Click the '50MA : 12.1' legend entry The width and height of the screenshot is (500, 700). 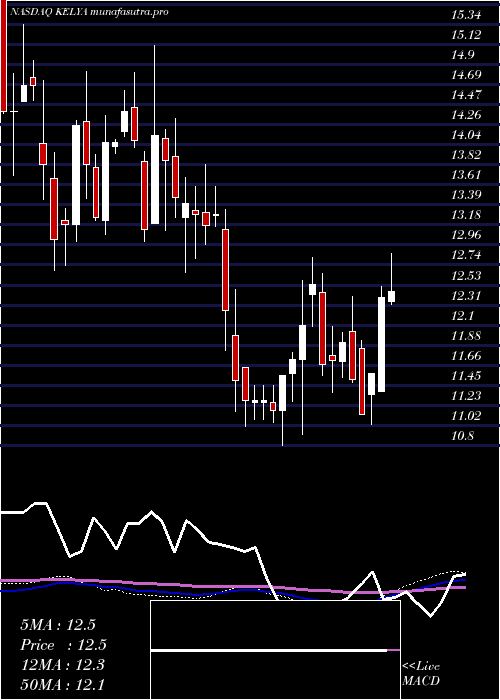pyautogui.click(x=62, y=685)
